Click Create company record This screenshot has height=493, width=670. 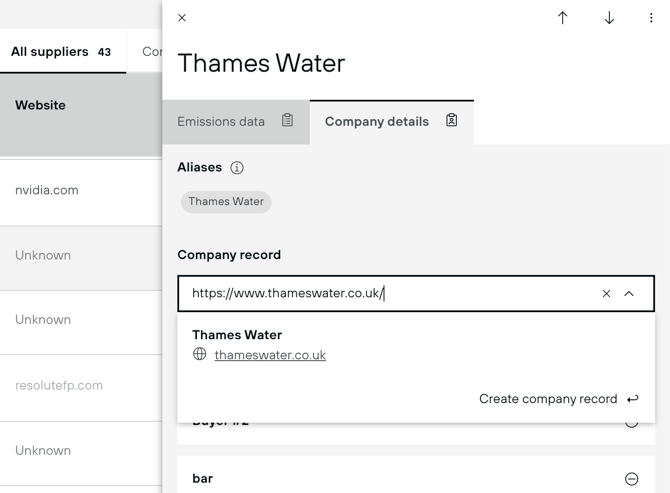(x=558, y=399)
